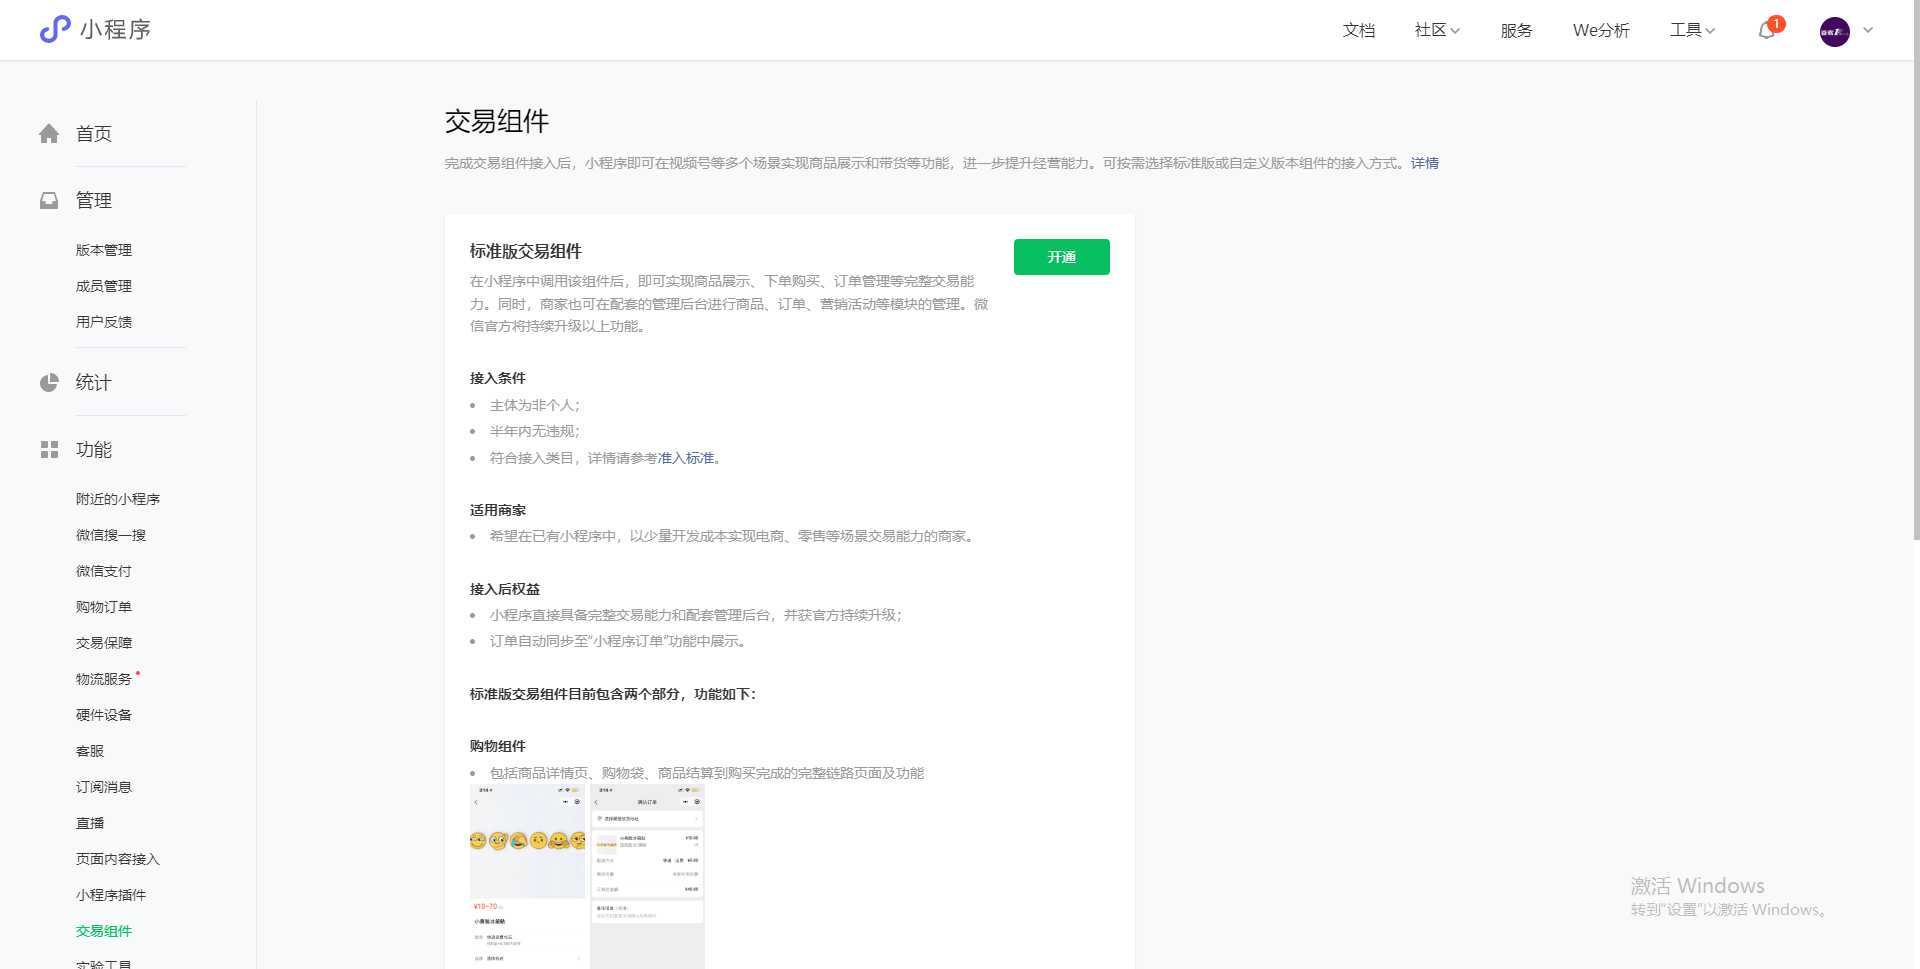
Task: Open 成员管理 page
Action: click(104, 286)
